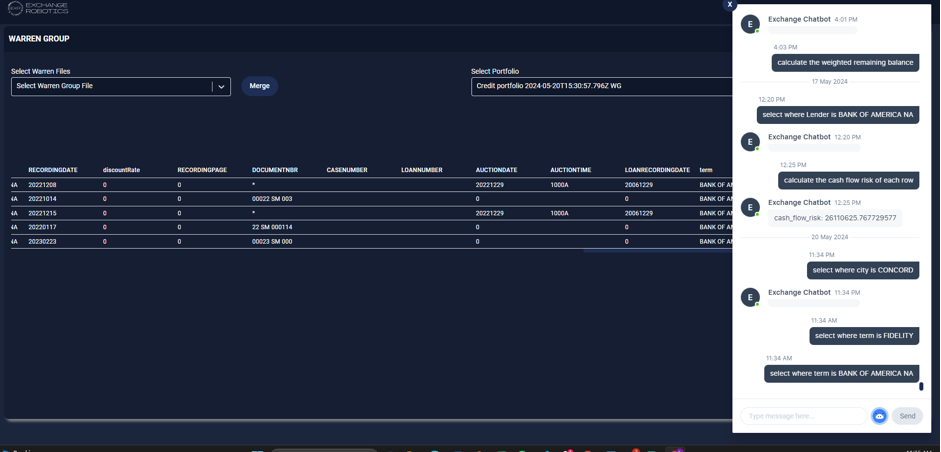Click the AUCTIONDATE column header

496,170
